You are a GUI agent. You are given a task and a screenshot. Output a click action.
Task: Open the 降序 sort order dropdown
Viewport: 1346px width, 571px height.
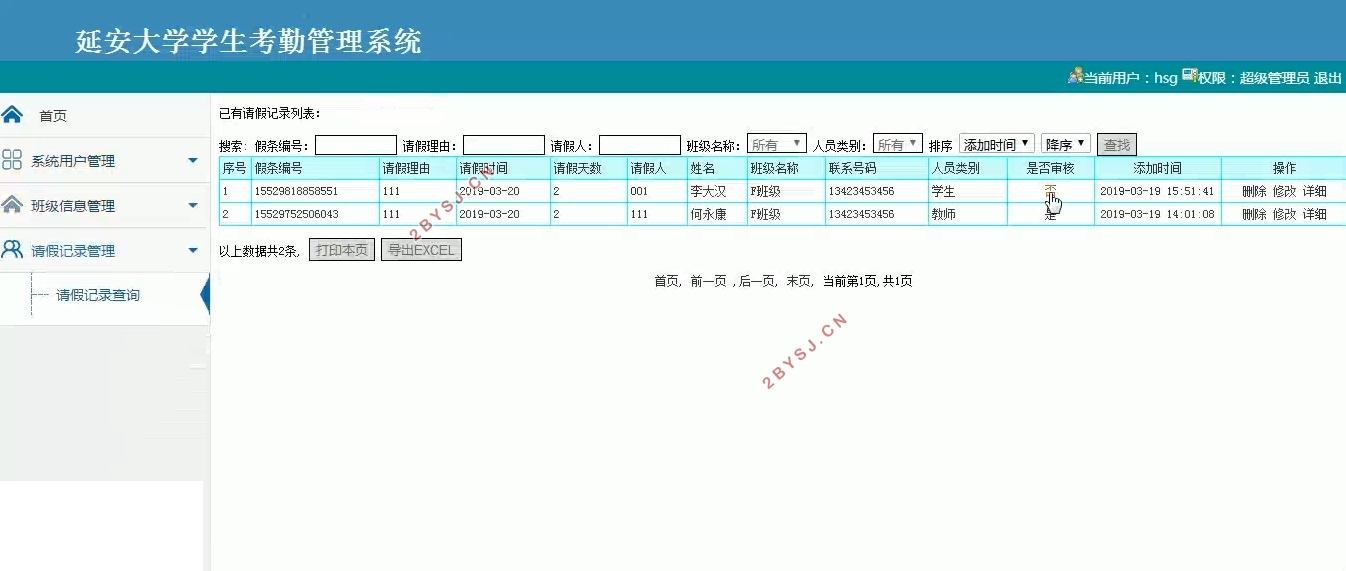click(1066, 144)
